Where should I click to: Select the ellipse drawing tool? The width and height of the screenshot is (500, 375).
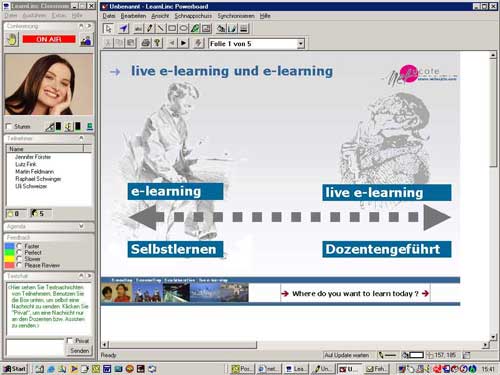[x=183, y=29]
